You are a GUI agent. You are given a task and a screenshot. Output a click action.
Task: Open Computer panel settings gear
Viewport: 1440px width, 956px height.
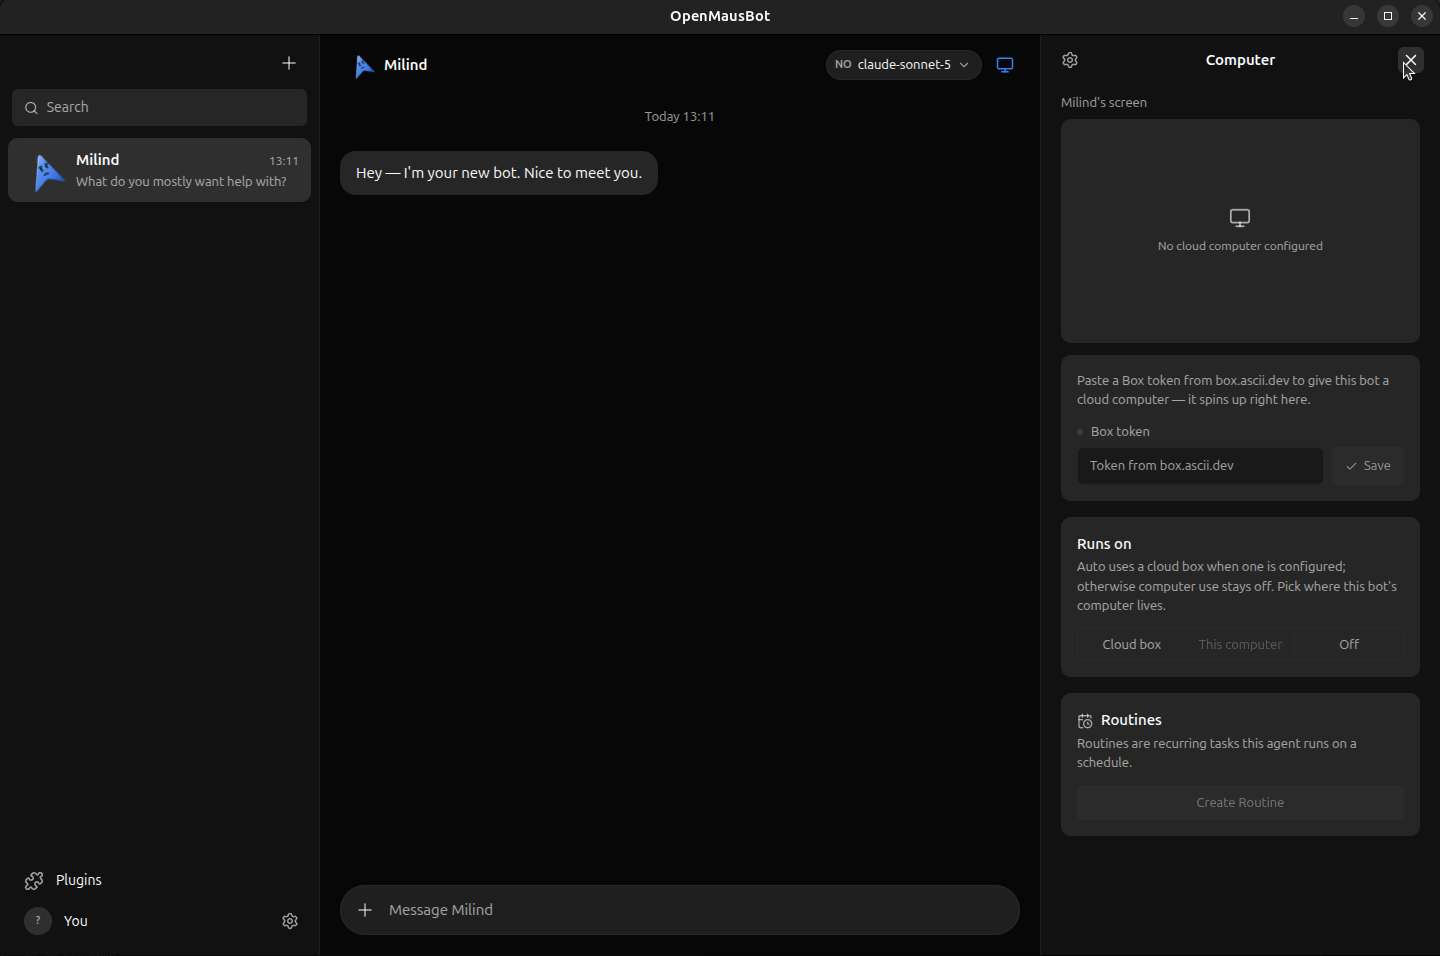click(1070, 60)
